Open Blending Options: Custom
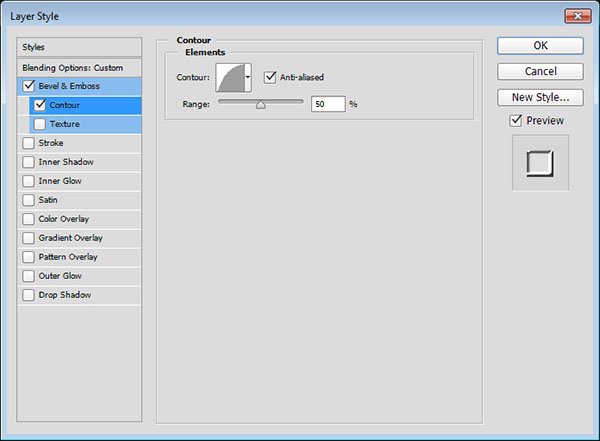 79,68
